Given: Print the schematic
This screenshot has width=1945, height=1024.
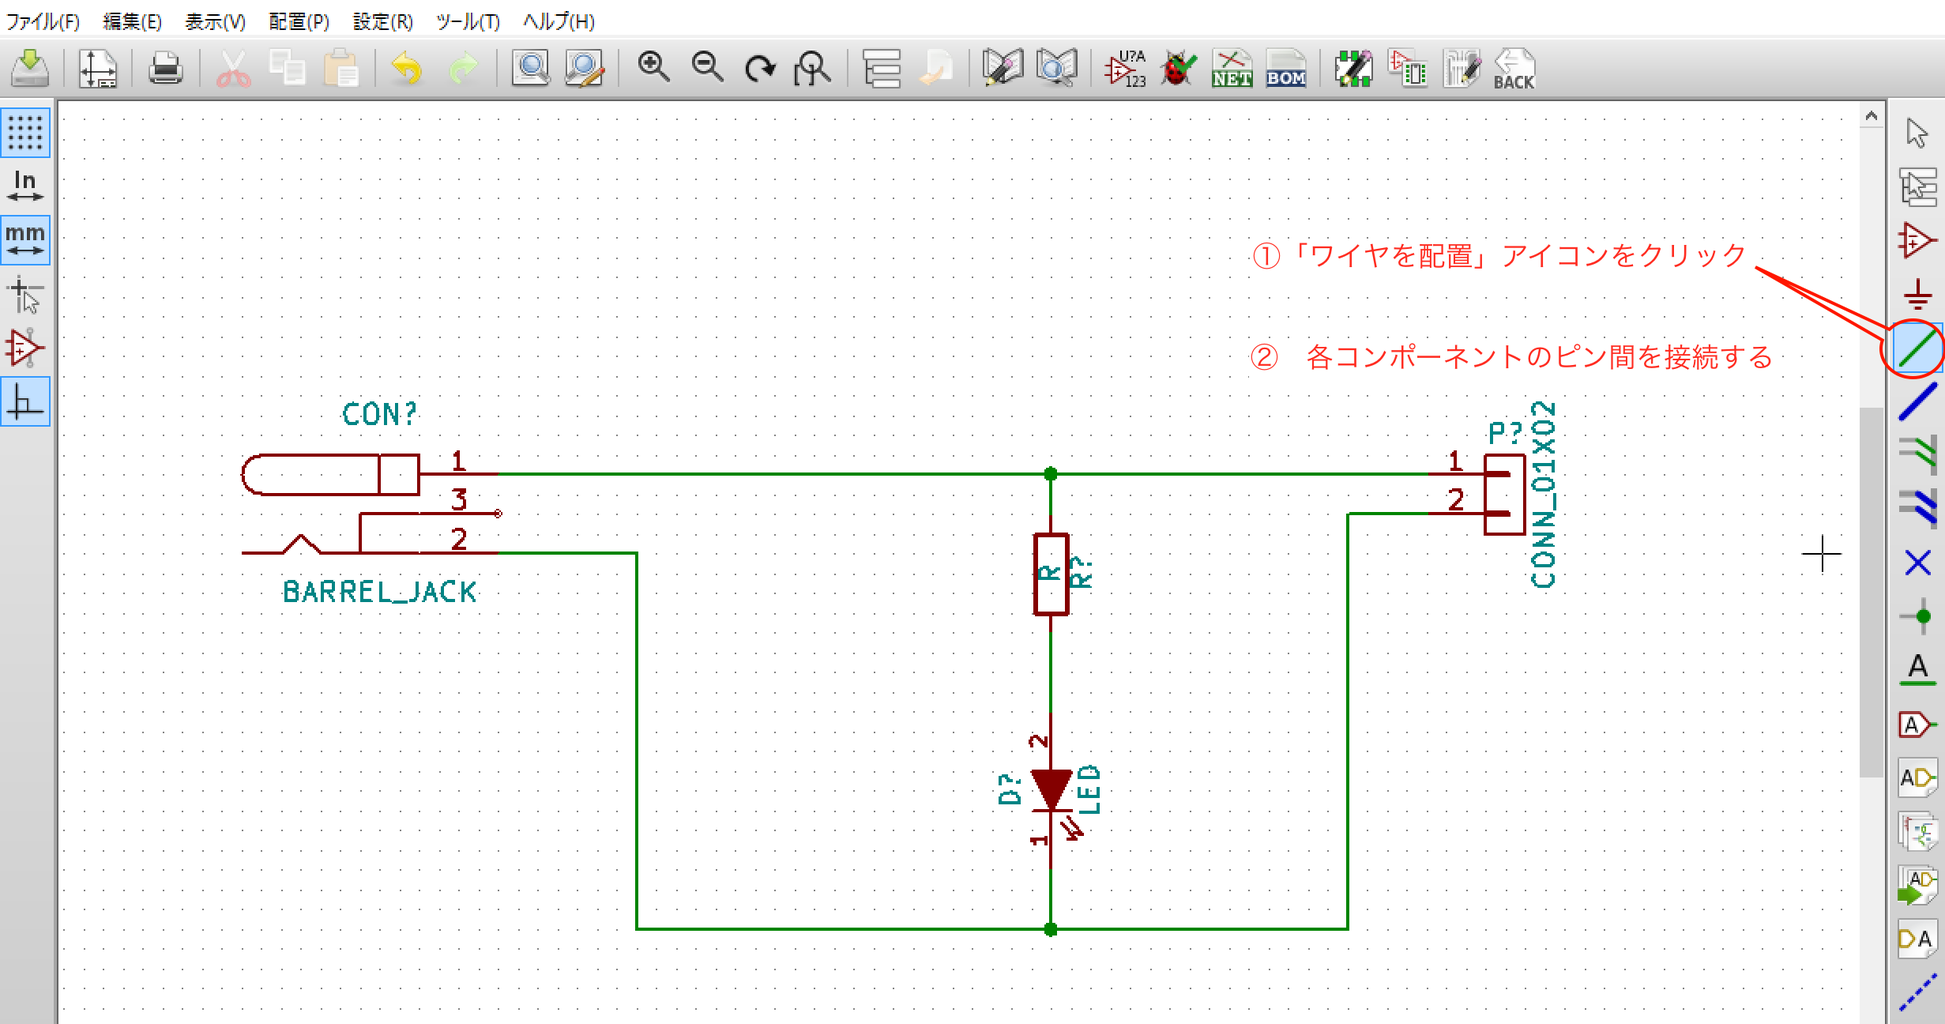Looking at the screenshot, I should pos(165,68).
